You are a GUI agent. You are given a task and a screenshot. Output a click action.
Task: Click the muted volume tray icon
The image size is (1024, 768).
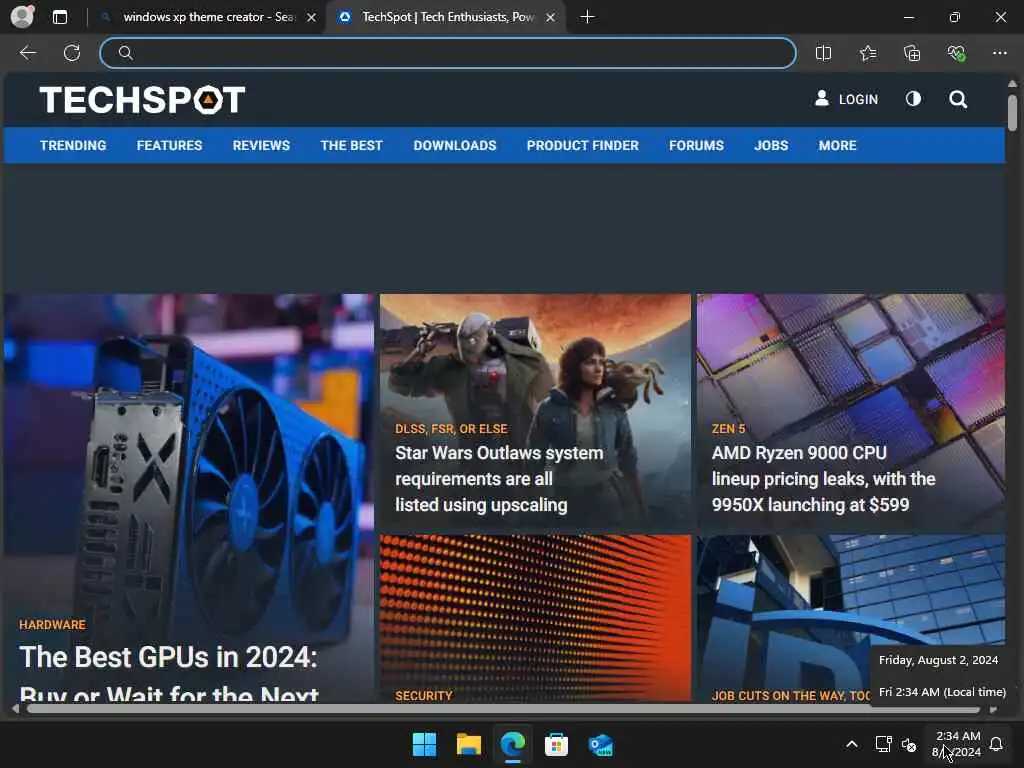(908, 744)
